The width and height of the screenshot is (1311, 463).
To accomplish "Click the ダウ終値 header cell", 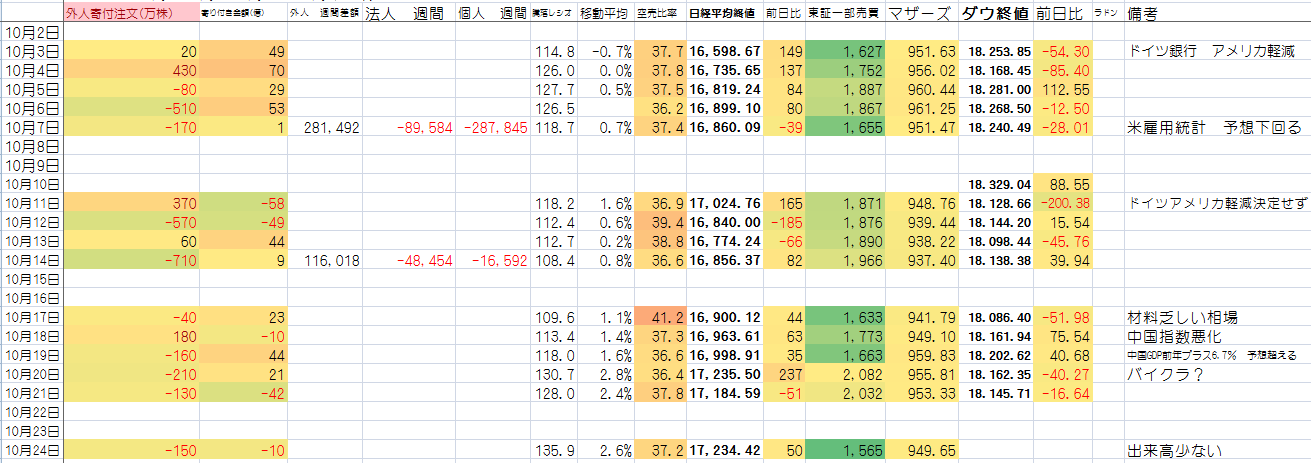I will (995, 14).
